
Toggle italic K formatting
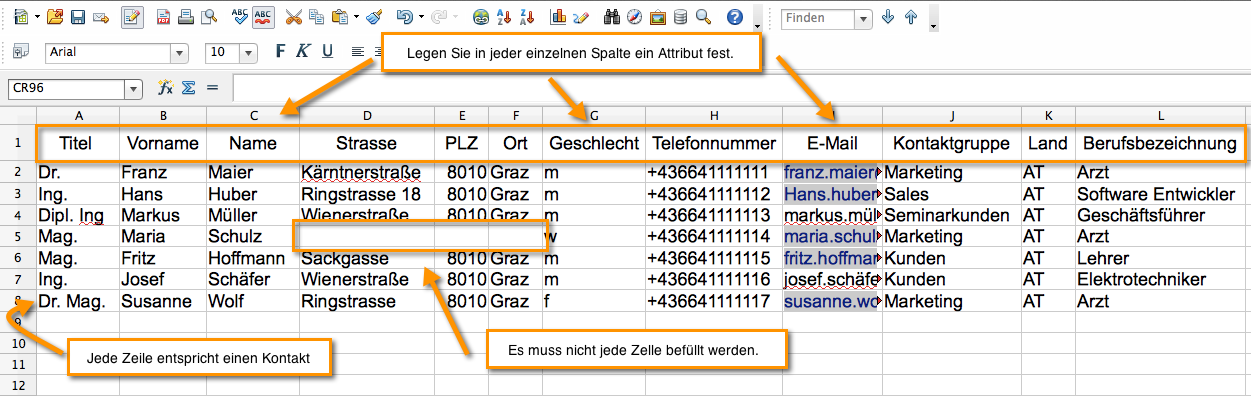tap(304, 52)
